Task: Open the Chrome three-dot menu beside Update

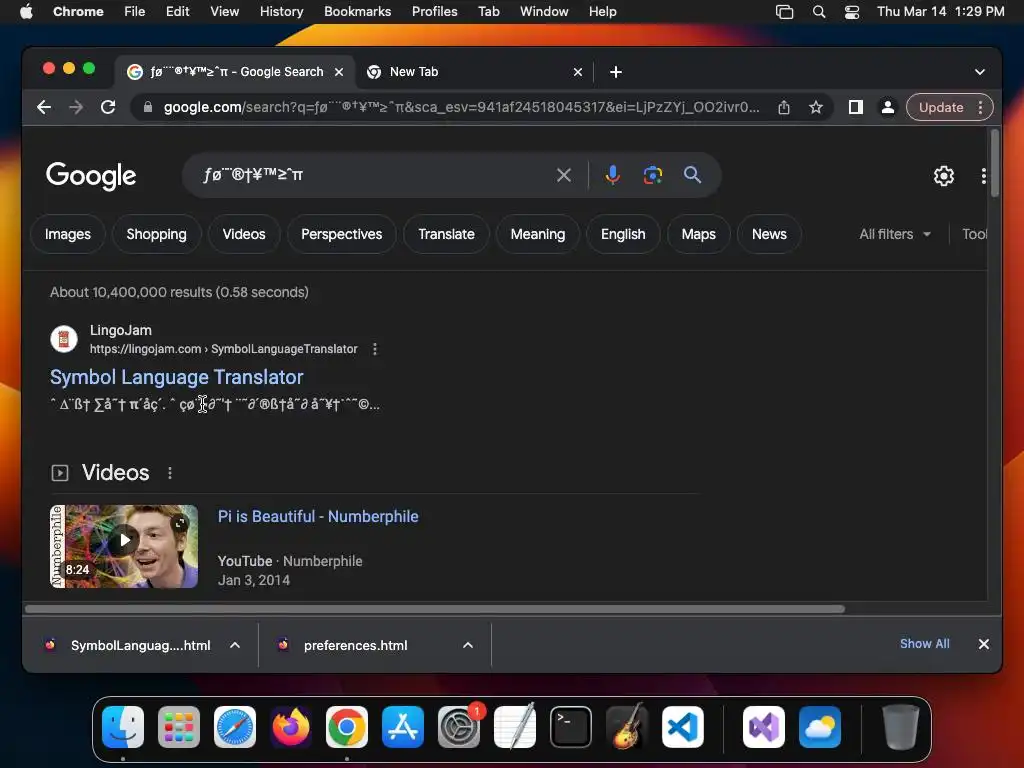Action: tap(980, 107)
